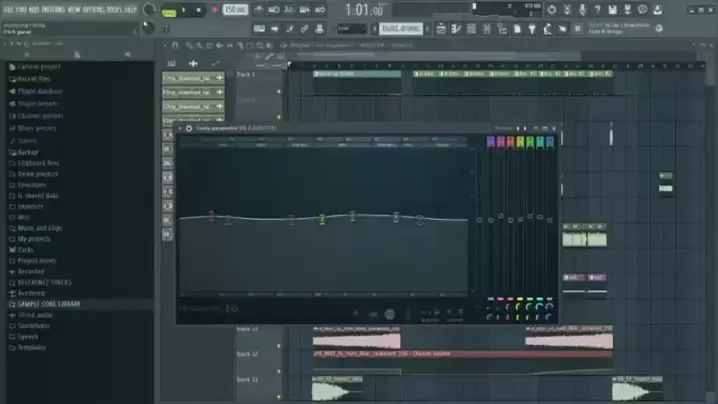The height and width of the screenshot is (404, 718).
Task: Open the Packs folder in browser
Action: [26, 250]
